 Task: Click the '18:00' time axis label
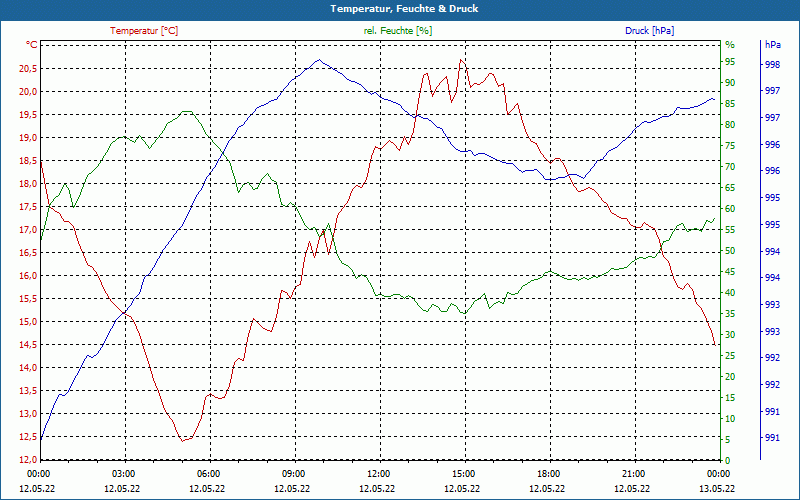548,473
